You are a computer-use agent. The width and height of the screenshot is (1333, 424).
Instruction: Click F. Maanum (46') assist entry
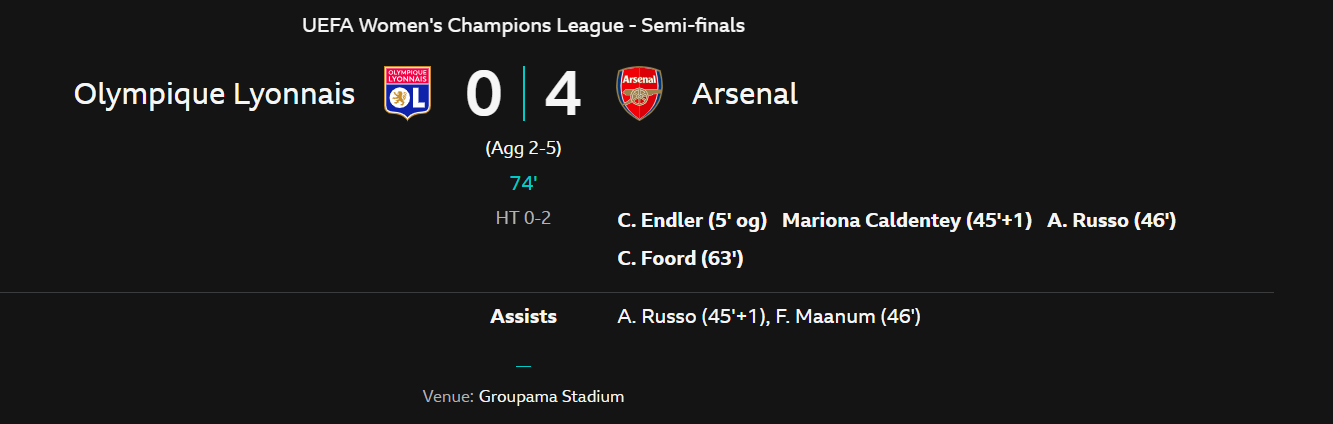pyautogui.click(x=848, y=316)
